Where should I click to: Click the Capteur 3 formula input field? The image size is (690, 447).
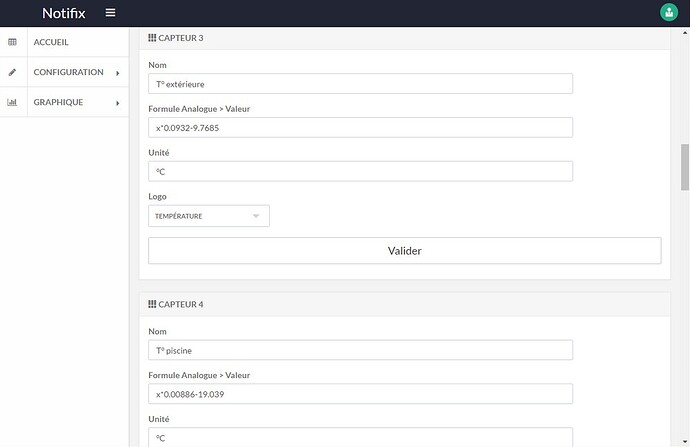point(360,127)
